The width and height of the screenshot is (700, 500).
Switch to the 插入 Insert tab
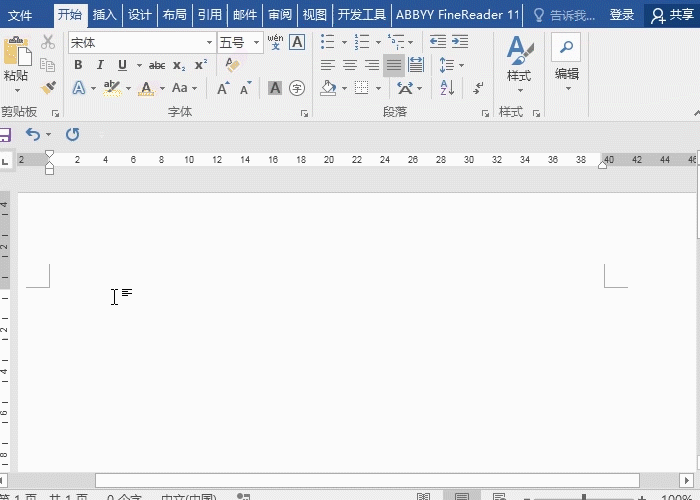click(104, 15)
